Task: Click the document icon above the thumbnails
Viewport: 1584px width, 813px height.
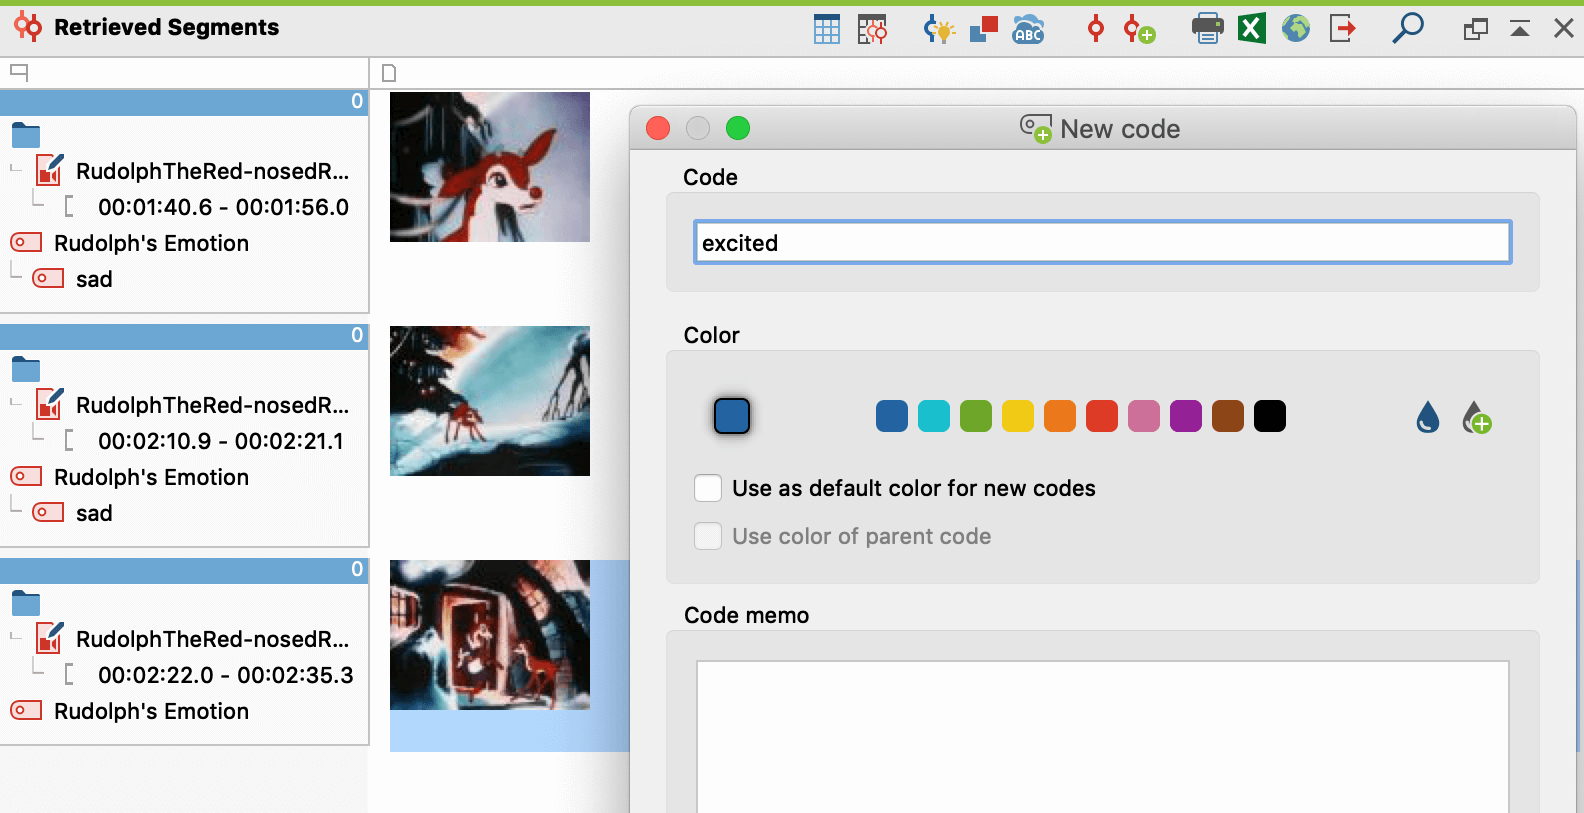Action: point(390,72)
